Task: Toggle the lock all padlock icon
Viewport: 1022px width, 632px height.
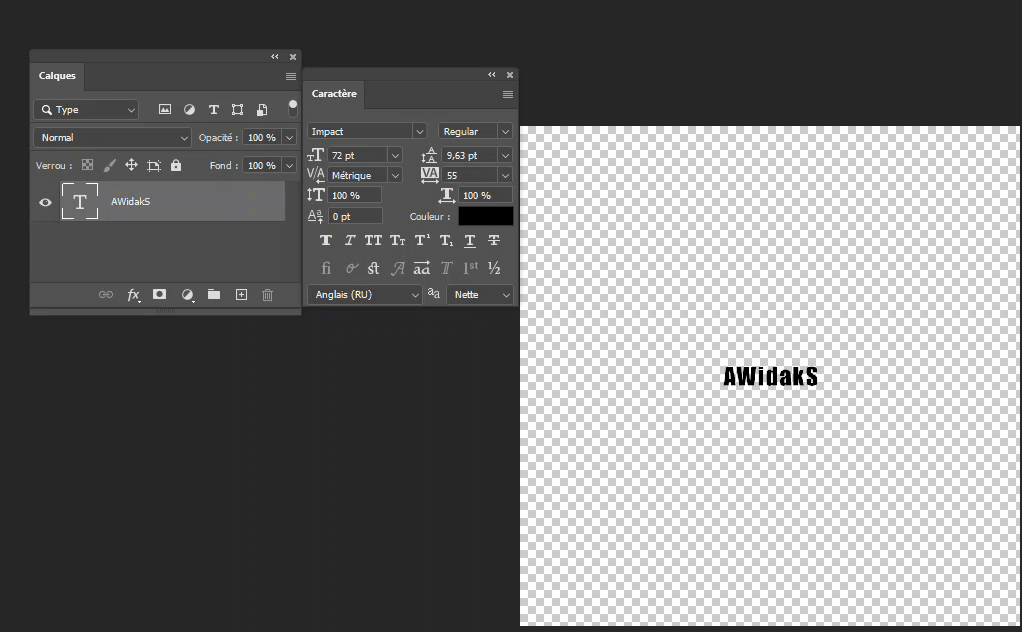Action: pyautogui.click(x=176, y=166)
